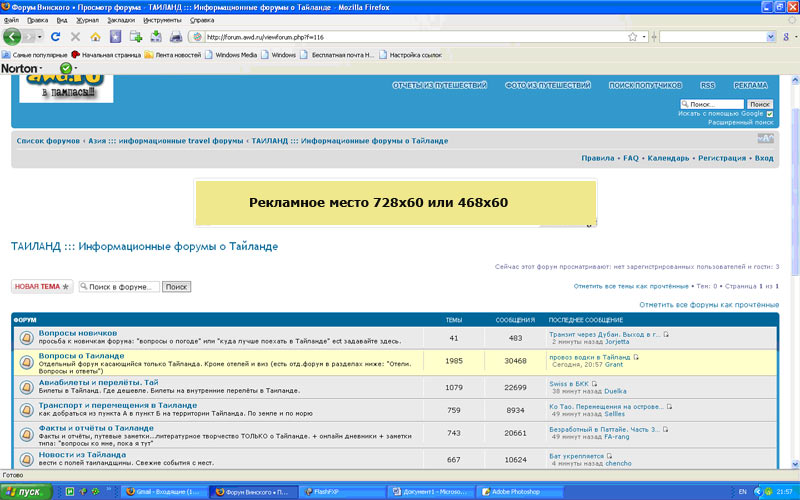The width and height of the screenshot is (800, 500).
Task: Open the RSS header link
Action: click(x=707, y=85)
